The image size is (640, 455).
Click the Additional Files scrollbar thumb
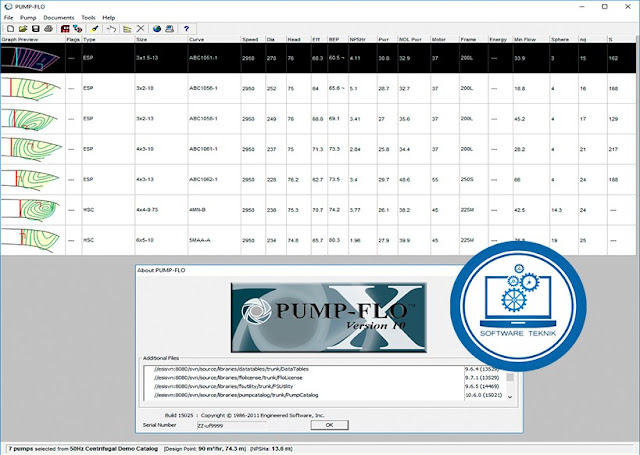510,377
